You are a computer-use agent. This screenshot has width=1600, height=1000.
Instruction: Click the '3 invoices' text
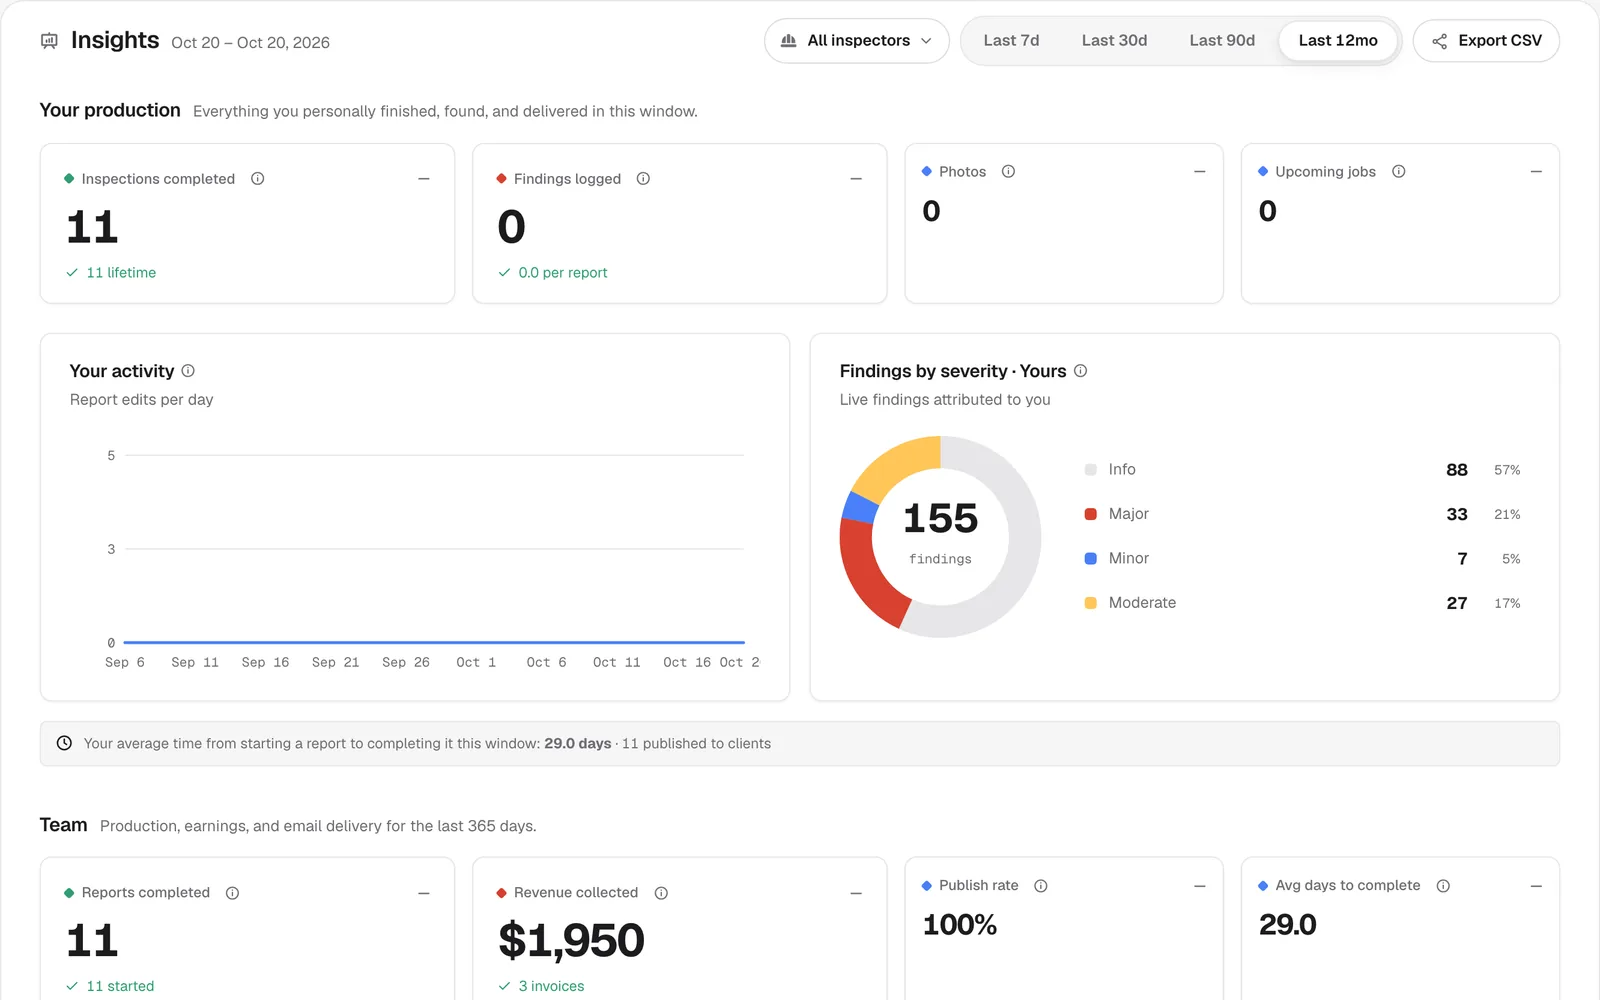(551, 986)
